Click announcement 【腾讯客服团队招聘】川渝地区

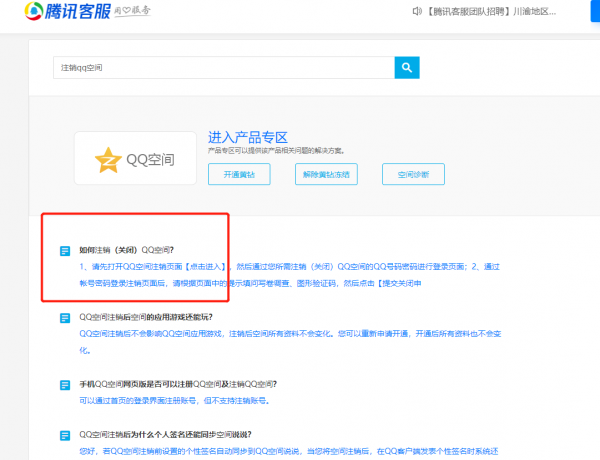(x=491, y=11)
